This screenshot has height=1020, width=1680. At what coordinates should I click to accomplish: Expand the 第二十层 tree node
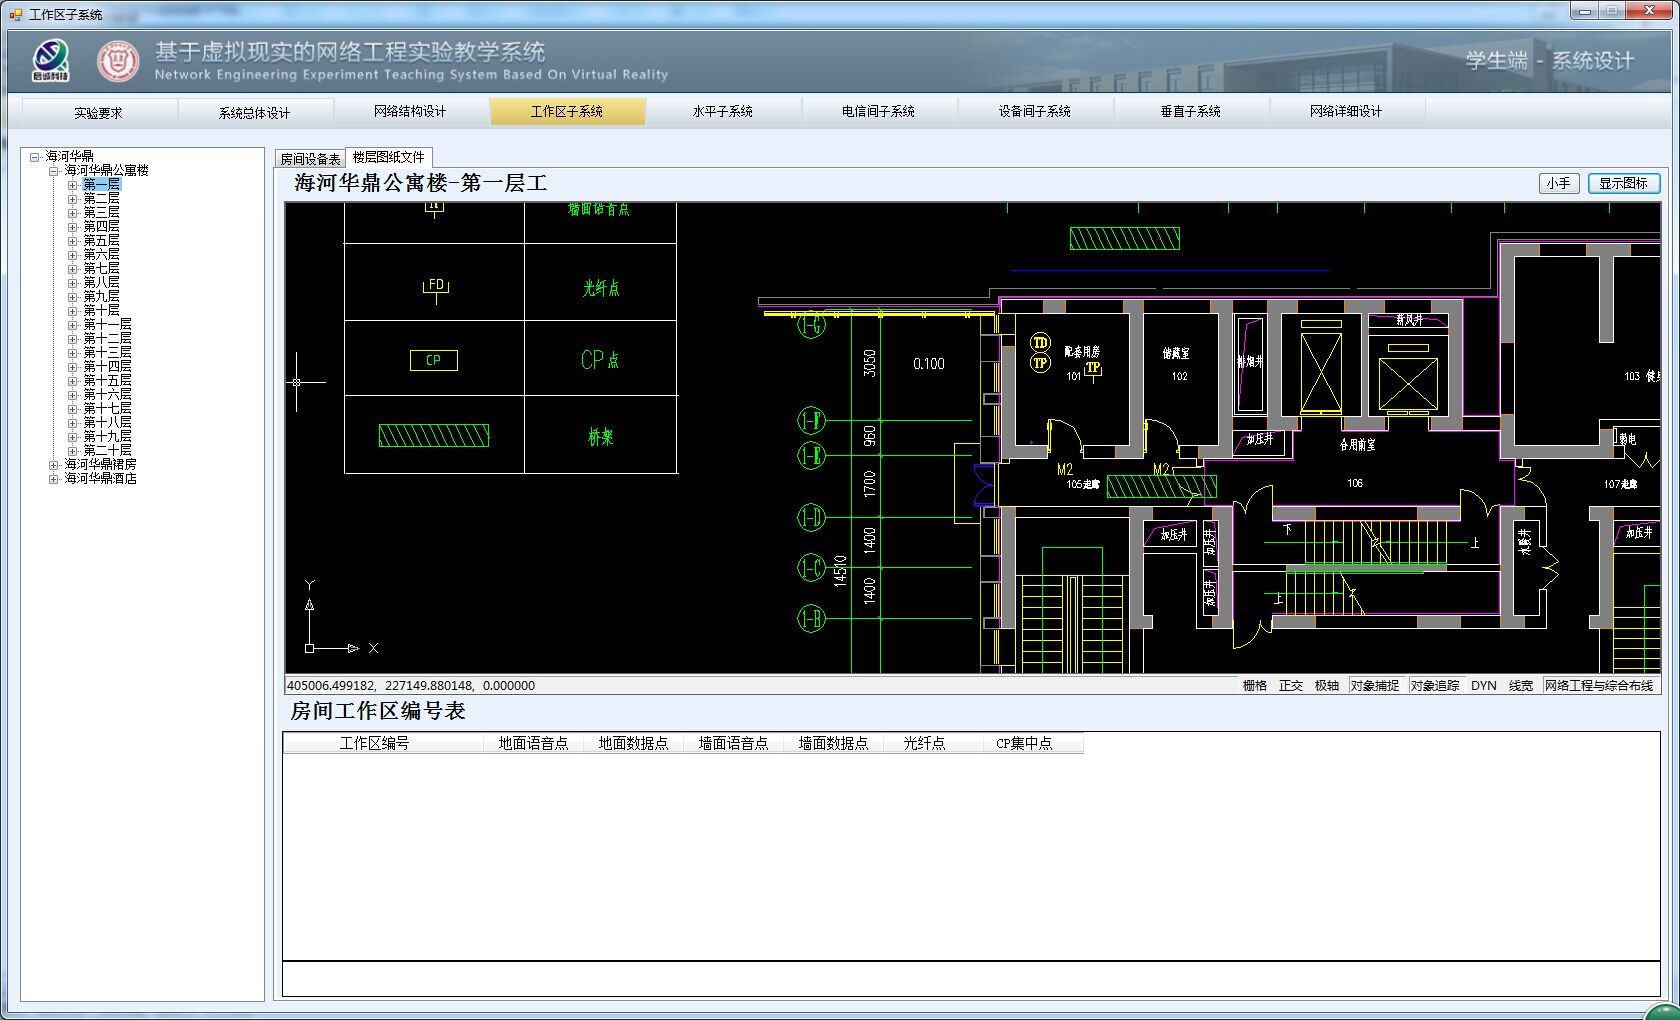click(x=72, y=451)
